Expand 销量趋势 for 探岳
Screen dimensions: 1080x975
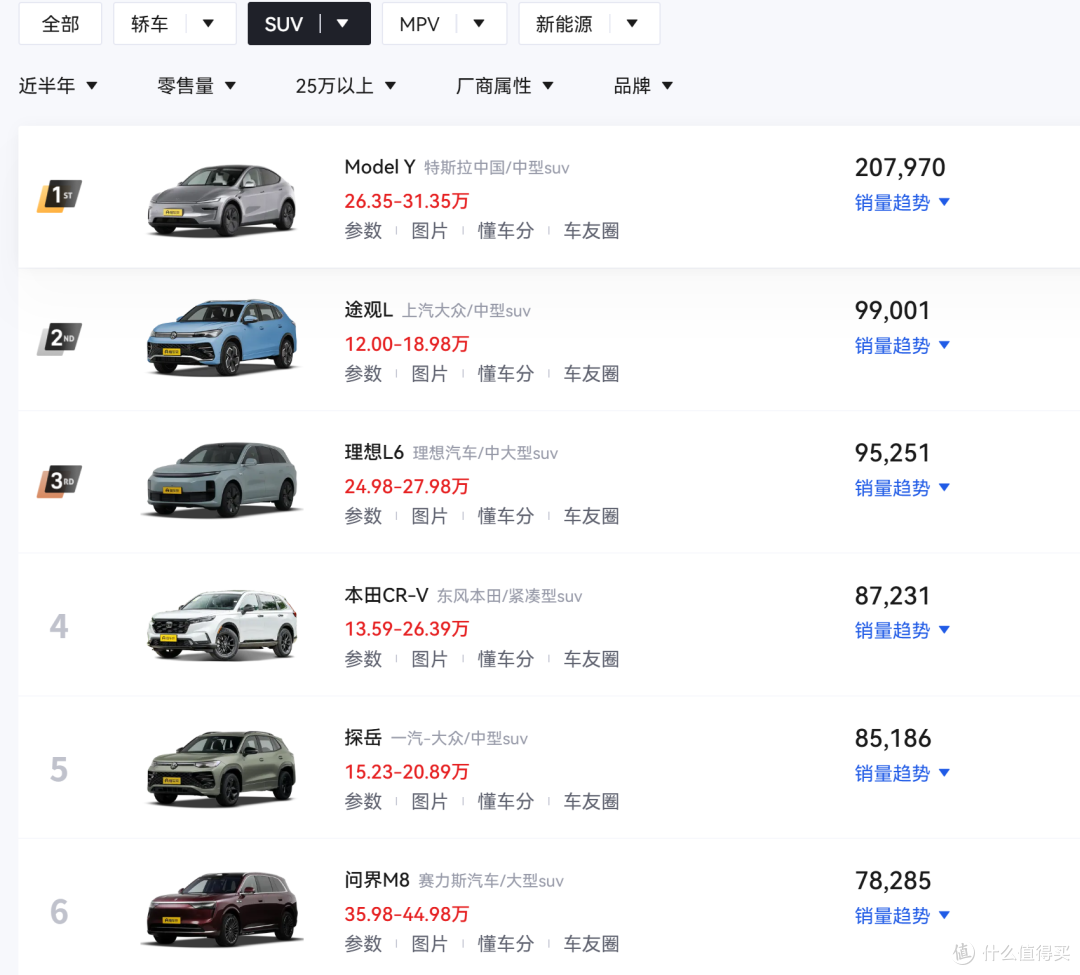click(902, 773)
